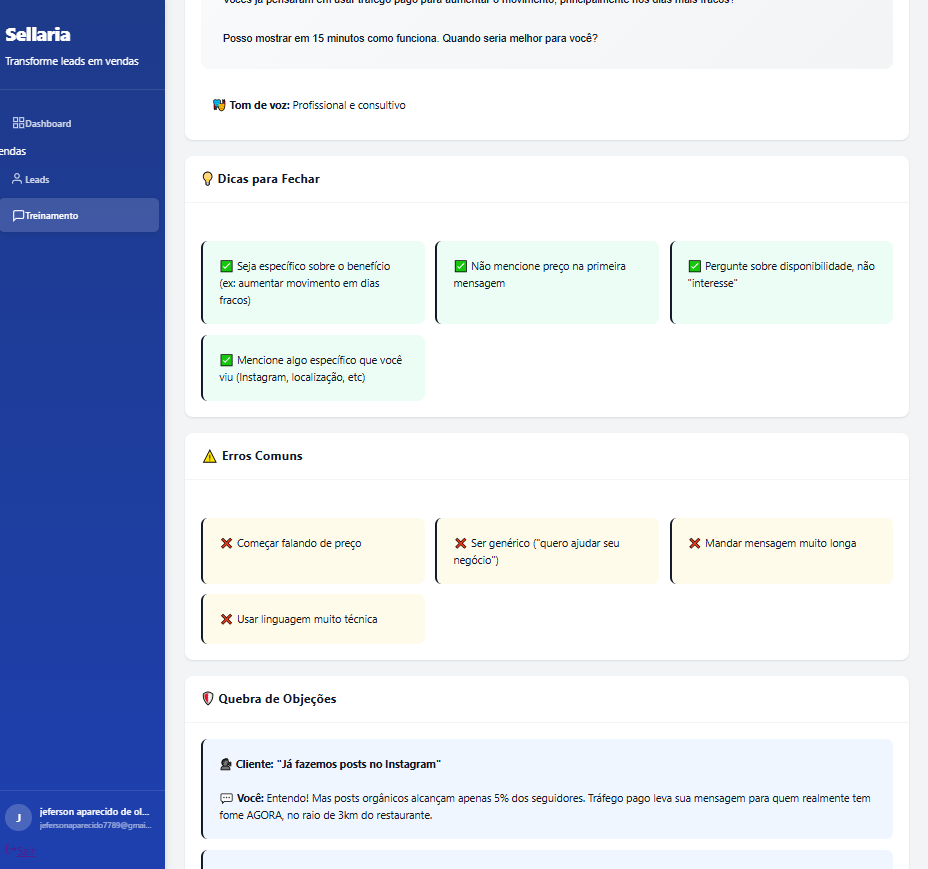Click the Dashboard grid icon in sidebar
Screen dimensions: 928x869
pyautogui.click(x=18, y=123)
